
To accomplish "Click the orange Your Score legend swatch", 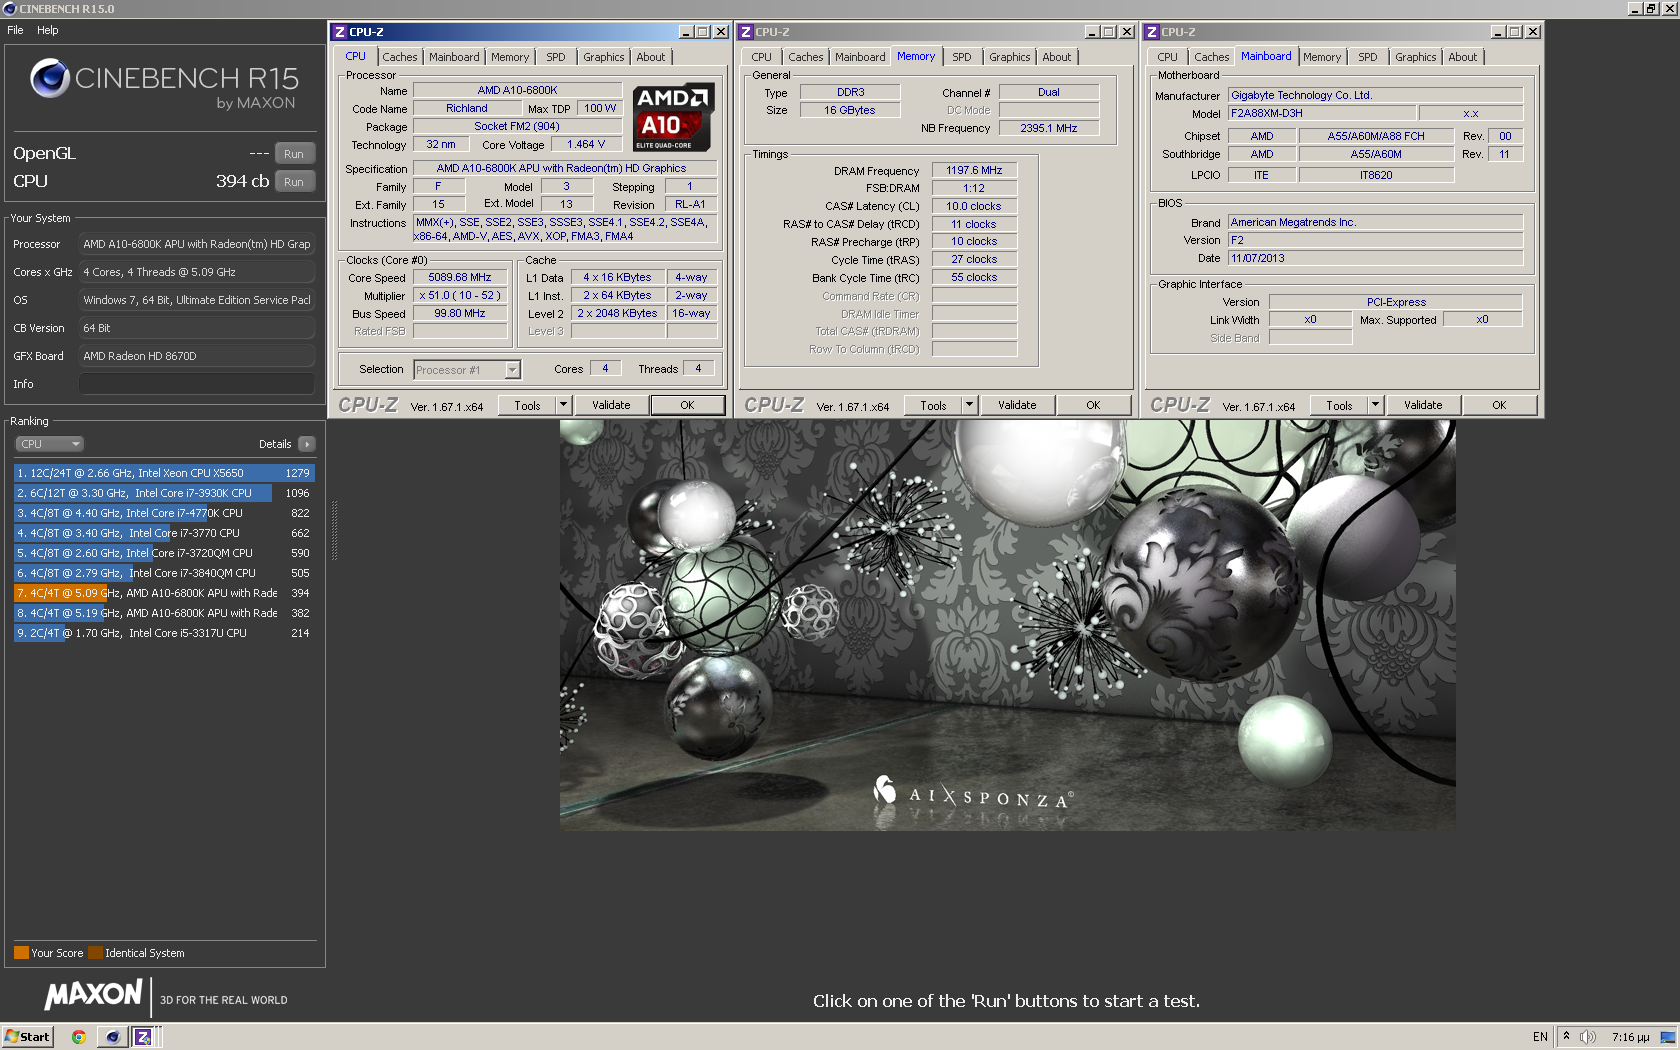I will pos(21,953).
